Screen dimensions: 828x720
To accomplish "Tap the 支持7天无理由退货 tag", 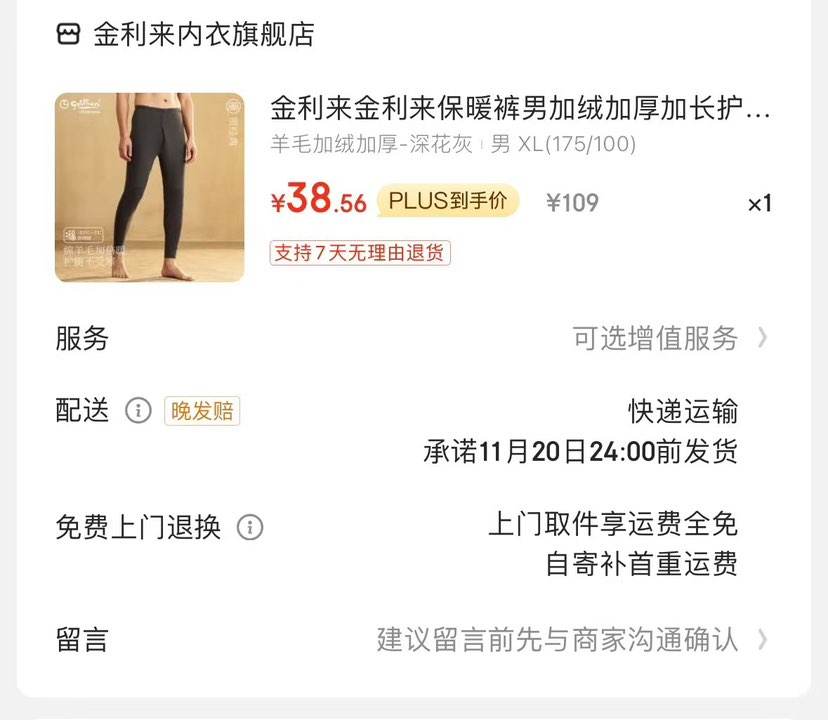I will pyautogui.click(x=360, y=253).
